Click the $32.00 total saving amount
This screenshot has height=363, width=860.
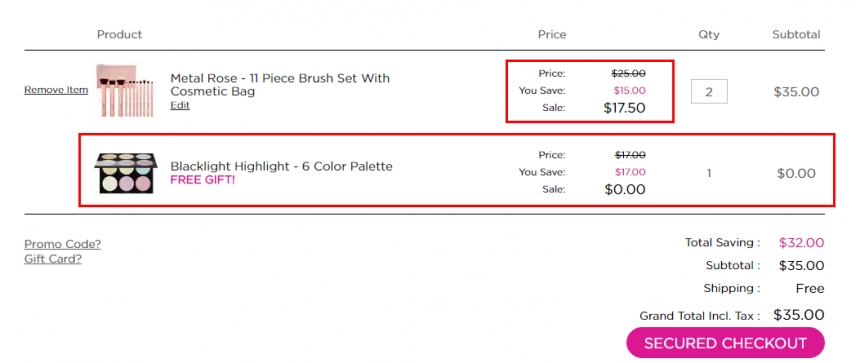(801, 242)
